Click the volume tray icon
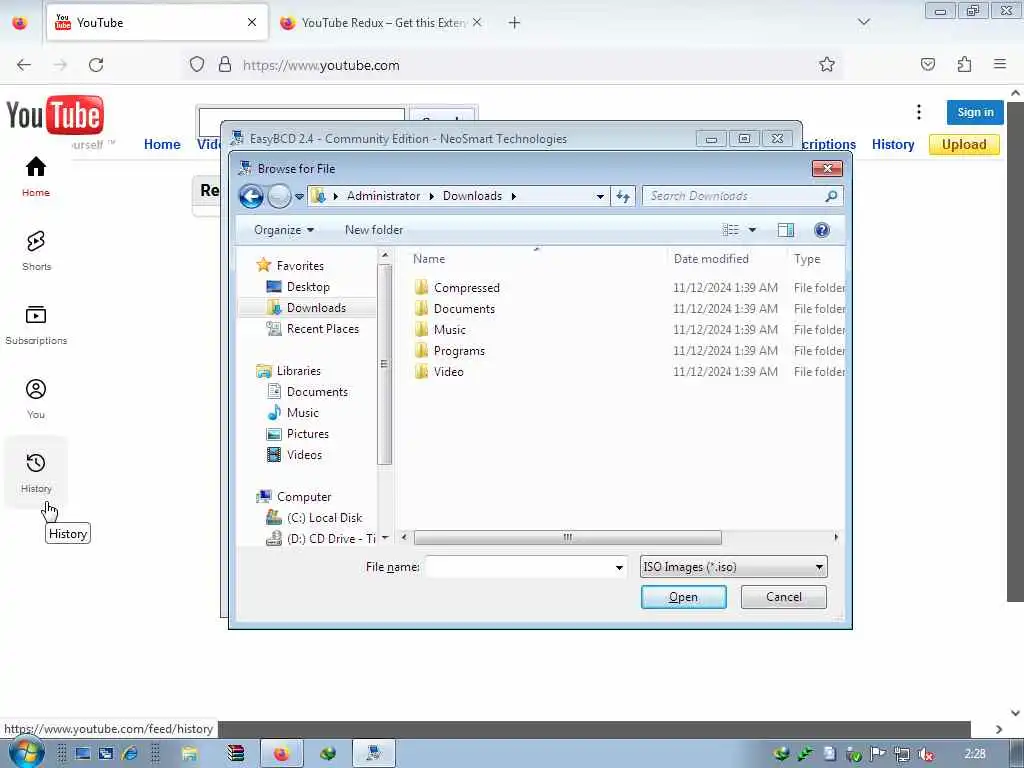 tap(925, 754)
